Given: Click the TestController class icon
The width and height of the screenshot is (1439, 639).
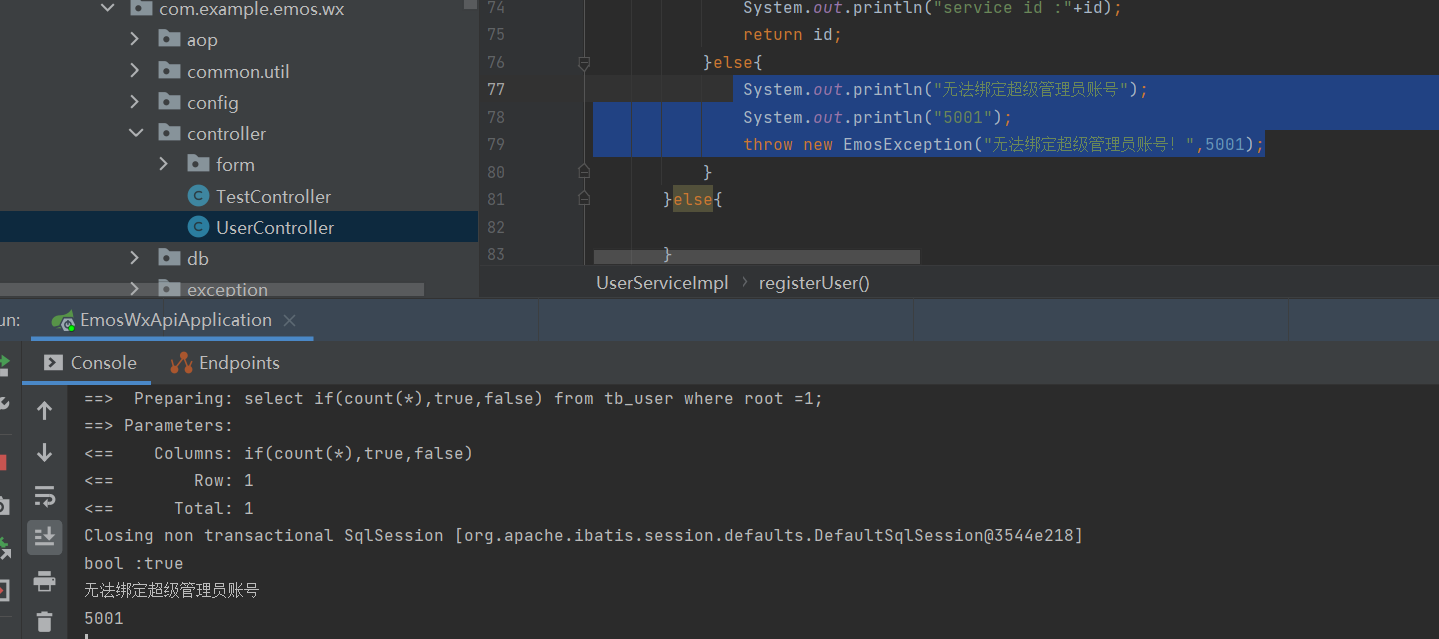Looking at the screenshot, I should (198, 196).
